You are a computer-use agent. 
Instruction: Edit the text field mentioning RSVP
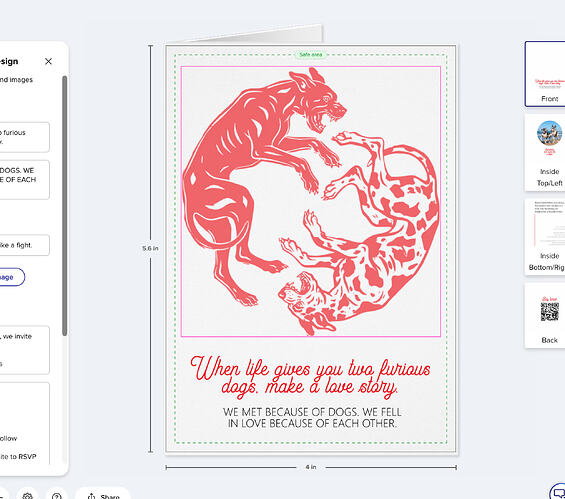pyautogui.click(x=24, y=423)
